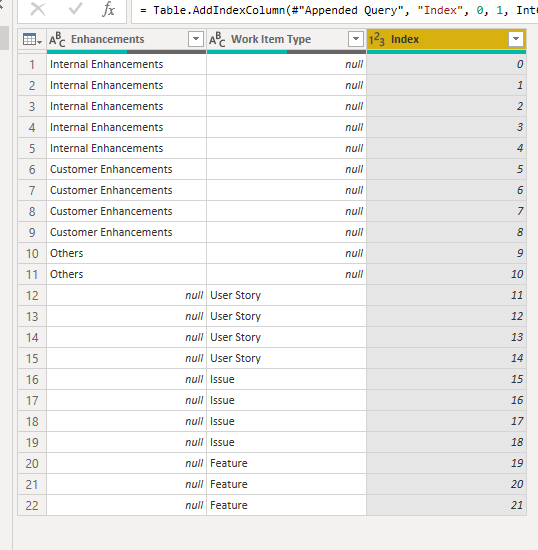Click Index value 11 cell
Viewport: 538px width, 550px height.
coord(446,295)
